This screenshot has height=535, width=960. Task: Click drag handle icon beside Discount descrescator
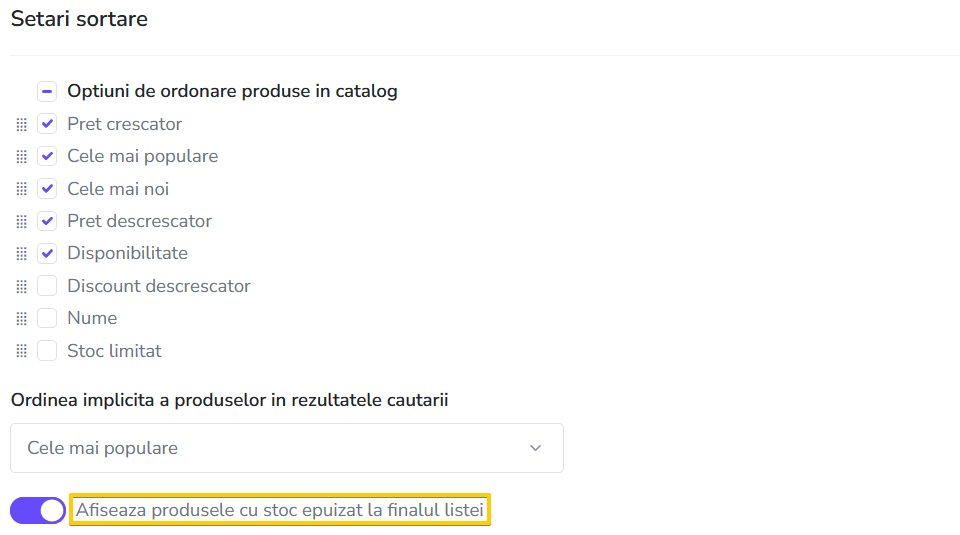coord(21,286)
